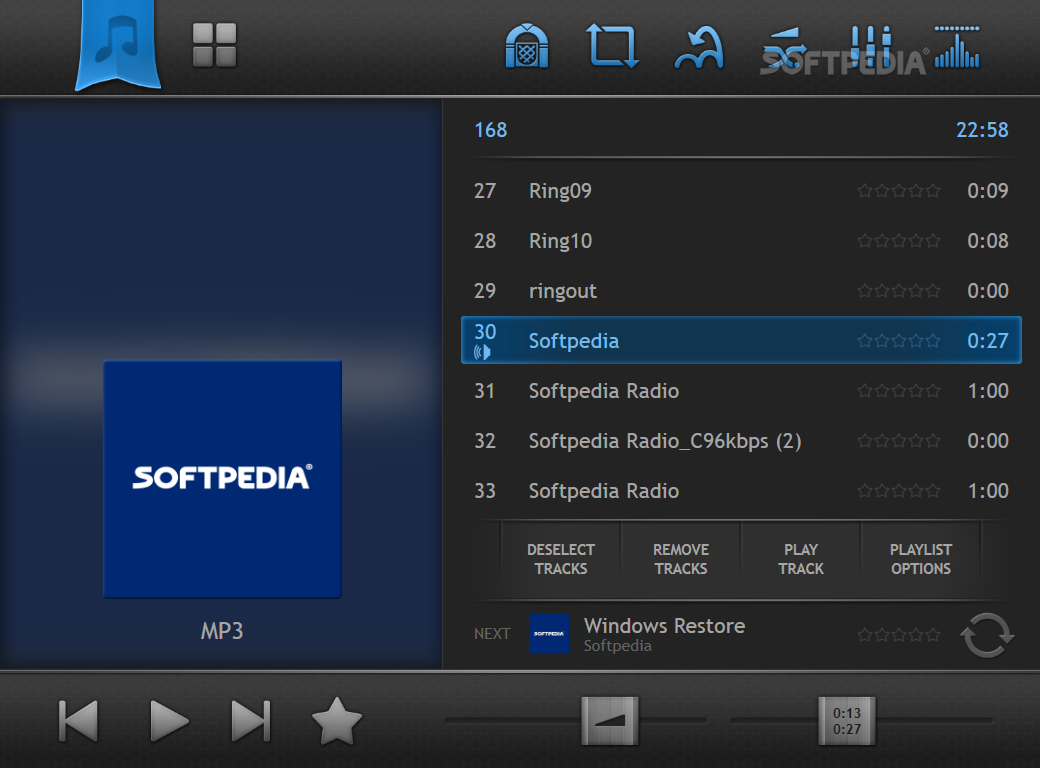Select track 29 ringout

742,290
